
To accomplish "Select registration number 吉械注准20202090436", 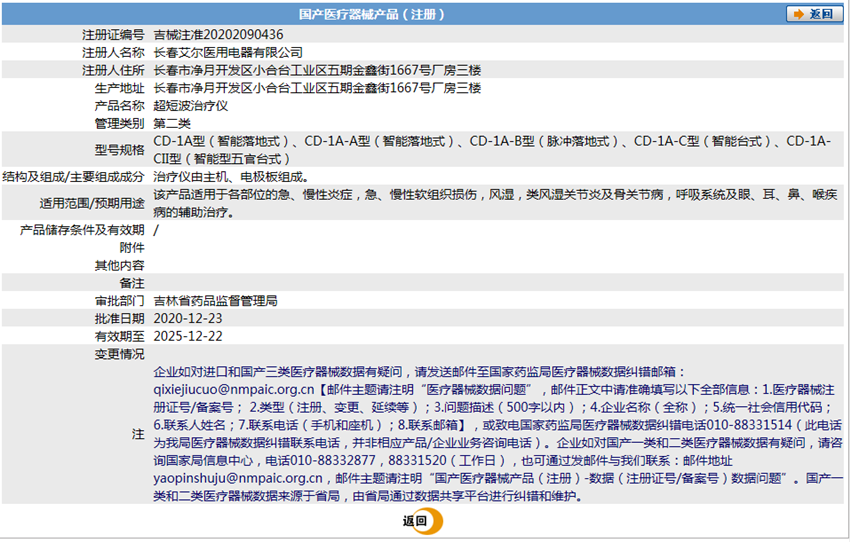I will 218,35.
